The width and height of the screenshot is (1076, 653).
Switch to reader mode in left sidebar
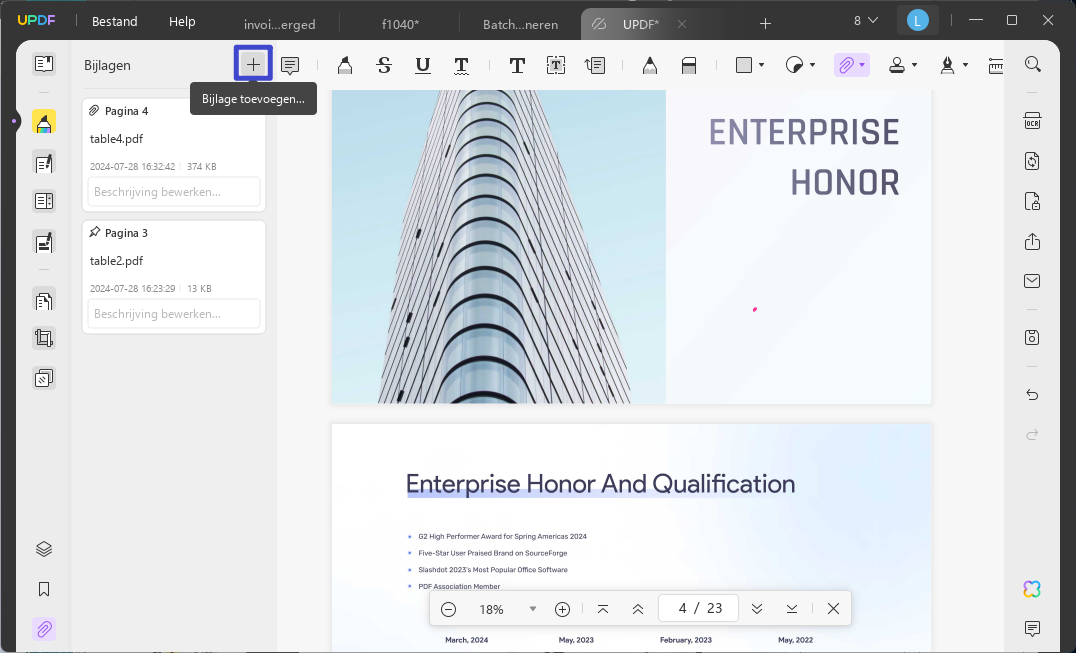(x=44, y=64)
